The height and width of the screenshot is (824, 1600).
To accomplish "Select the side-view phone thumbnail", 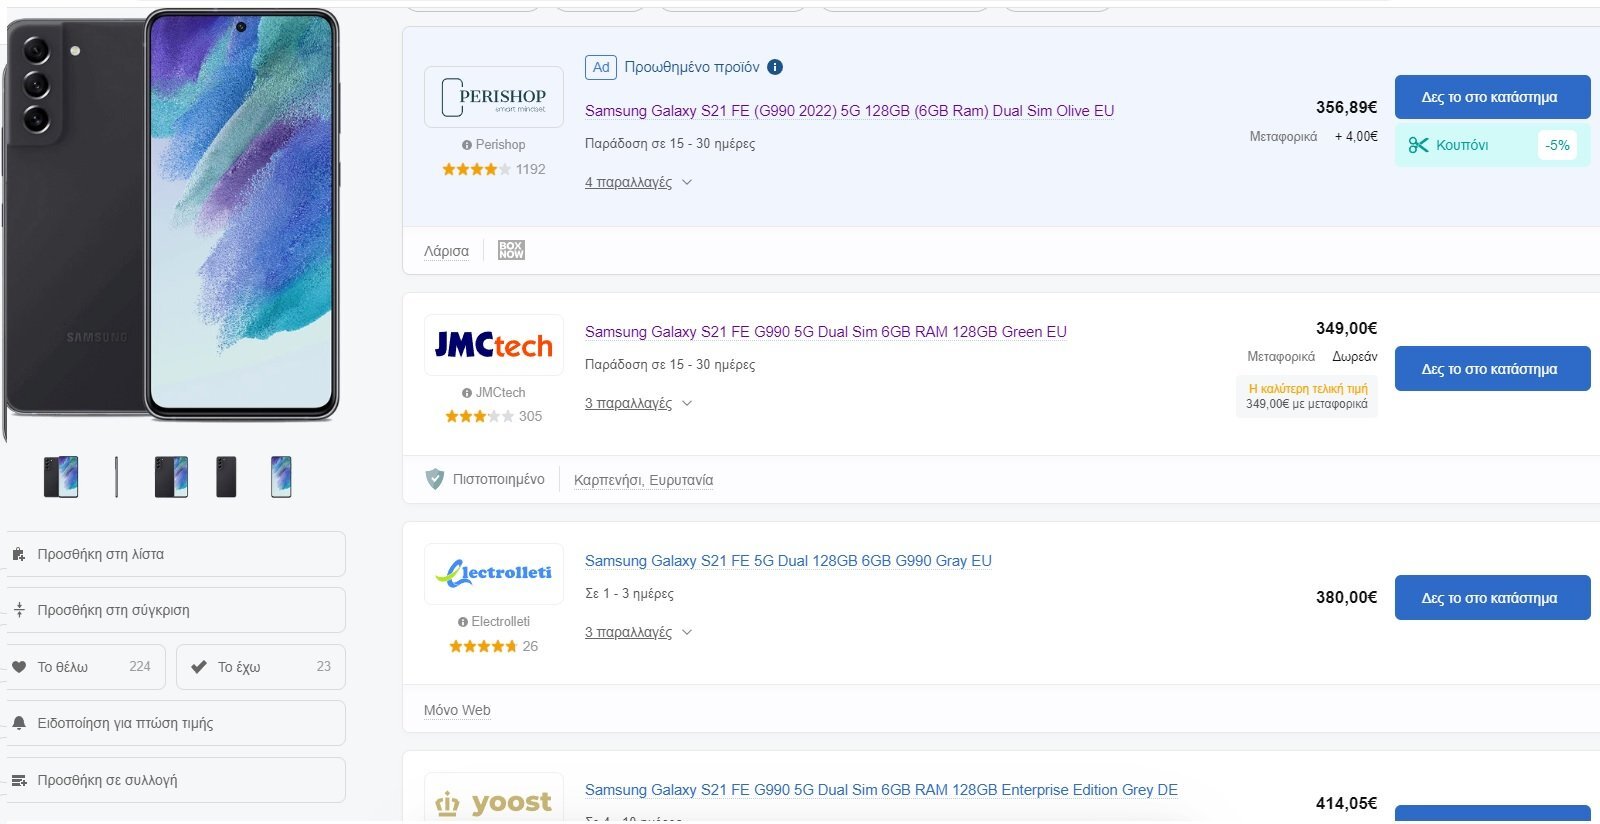I will (116, 477).
